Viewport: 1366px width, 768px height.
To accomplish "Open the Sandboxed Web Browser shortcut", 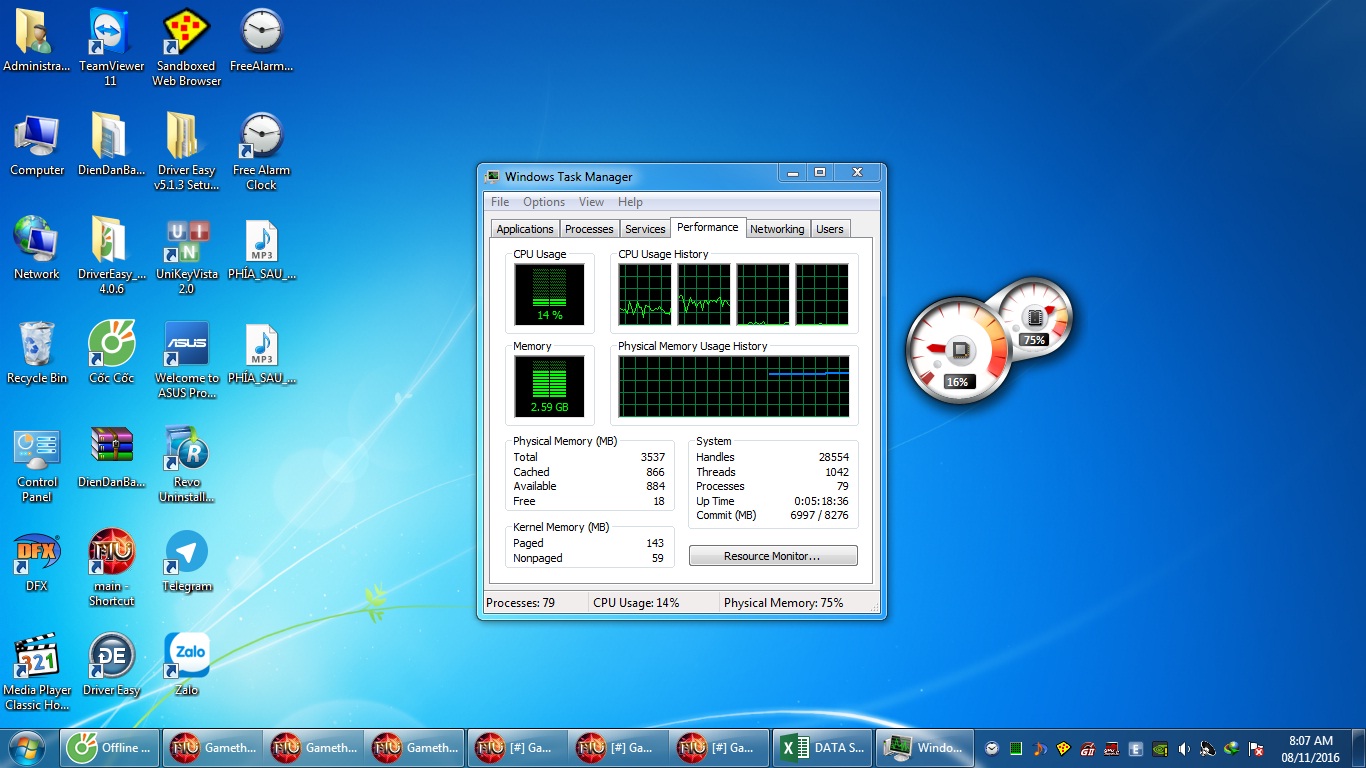I will [x=185, y=33].
